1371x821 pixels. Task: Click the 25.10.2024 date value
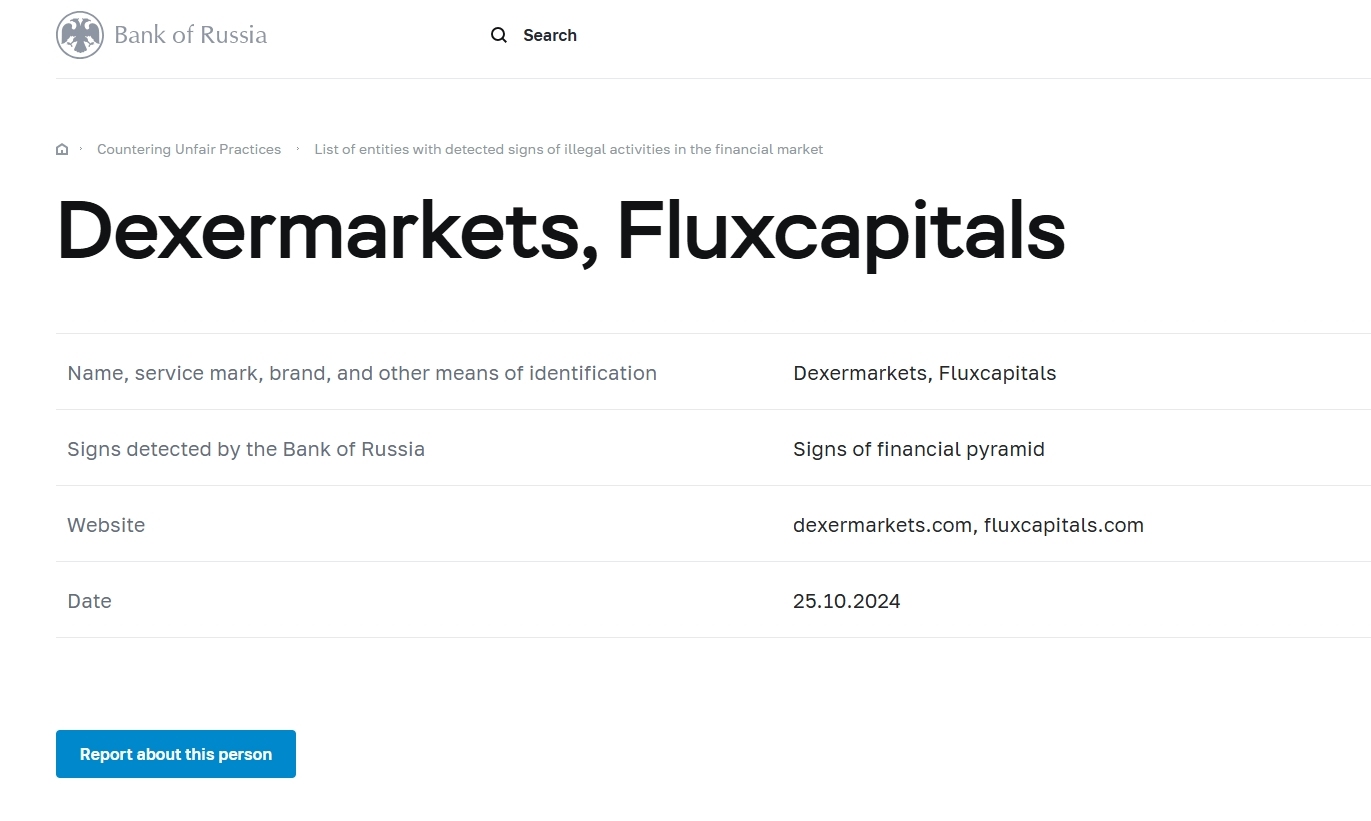846,601
